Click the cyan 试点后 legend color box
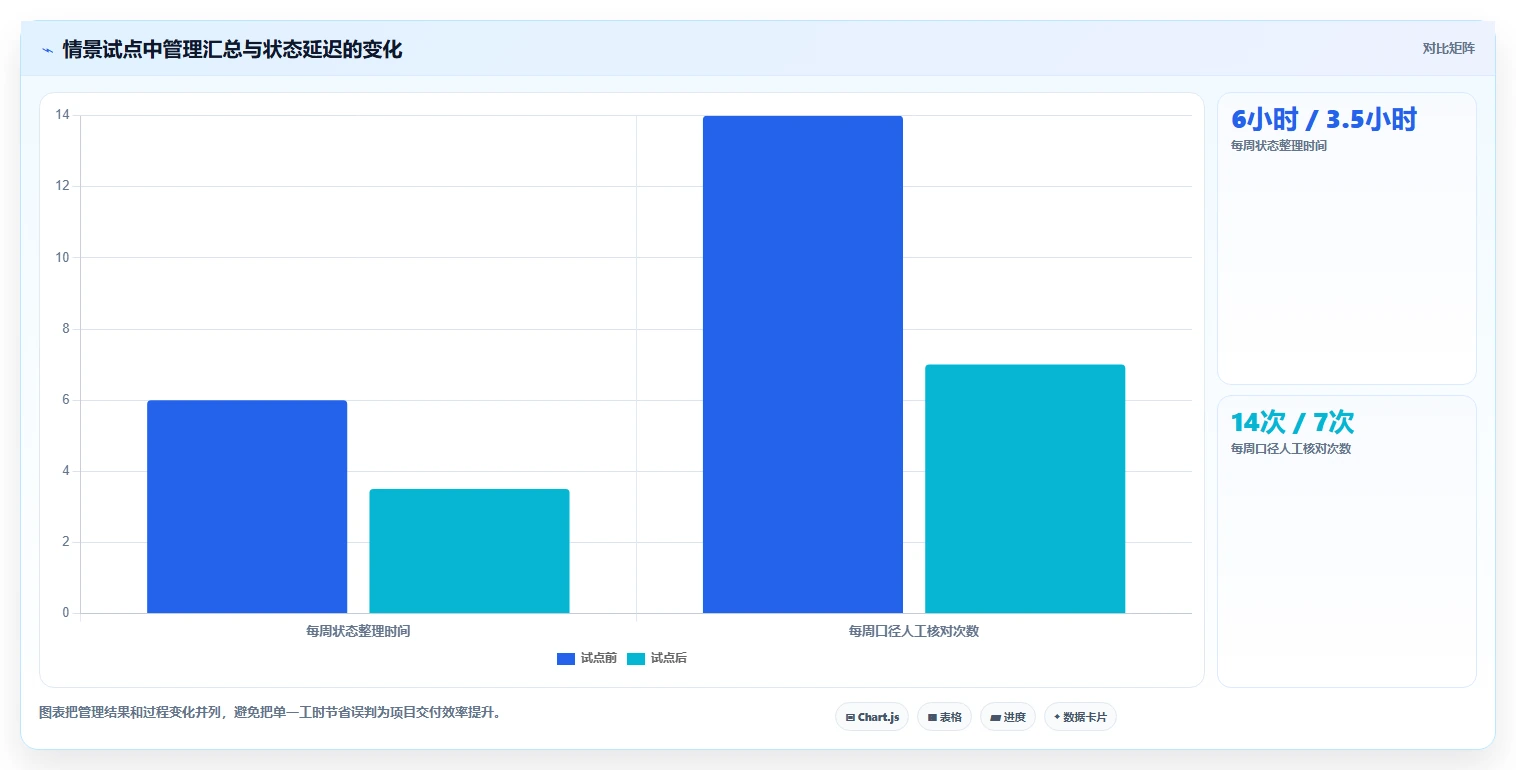1516x770 pixels. pyautogui.click(x=636, y=658)
